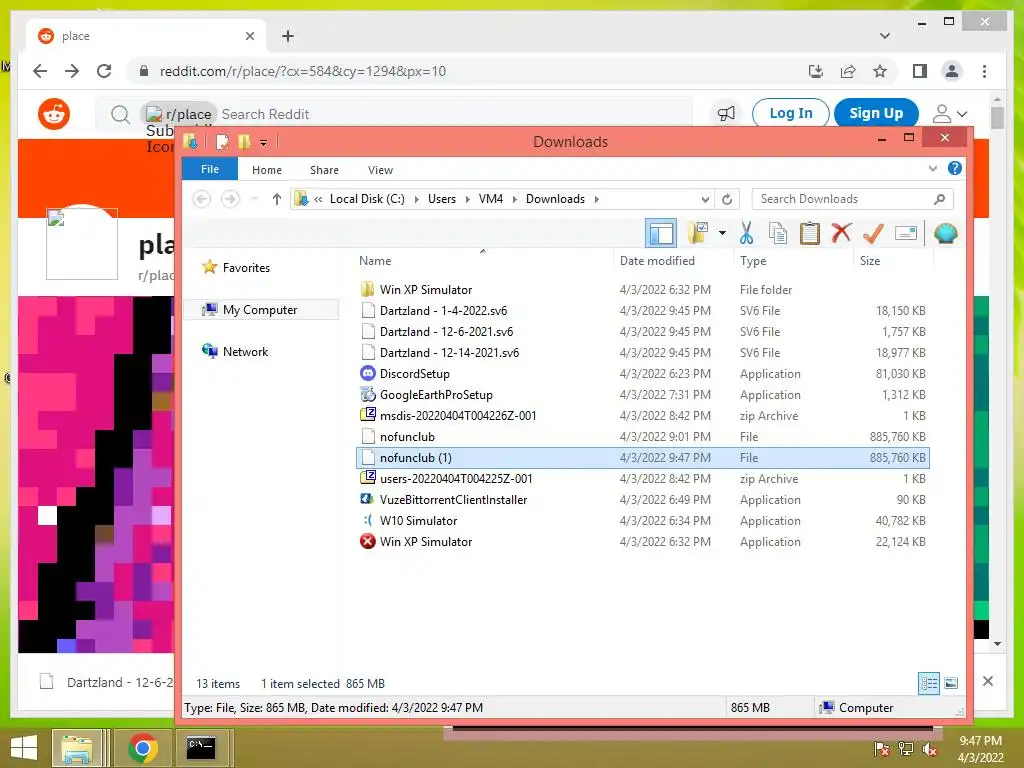Select Favorites in the navigation pane

point(246,268)
